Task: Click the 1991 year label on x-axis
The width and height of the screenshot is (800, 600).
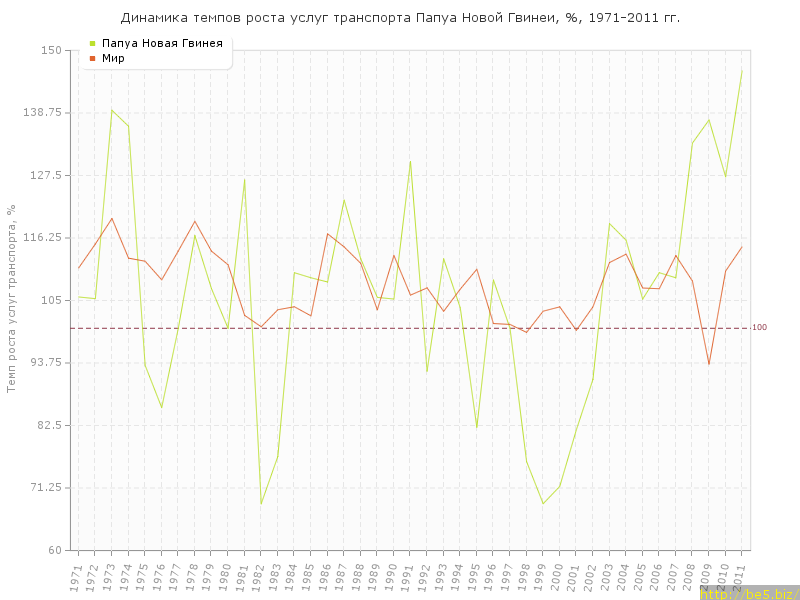Action: (x=409, y=576)
